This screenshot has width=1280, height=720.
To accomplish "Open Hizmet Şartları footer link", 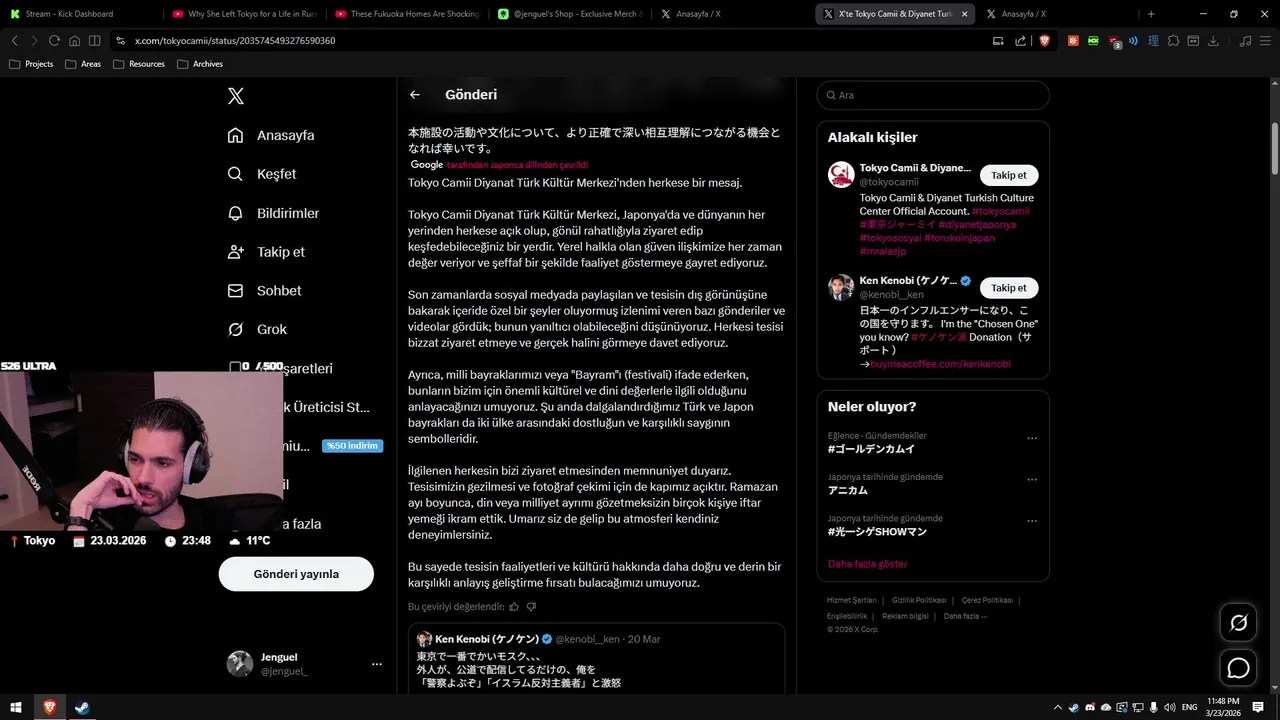I will tap(852, 600).
